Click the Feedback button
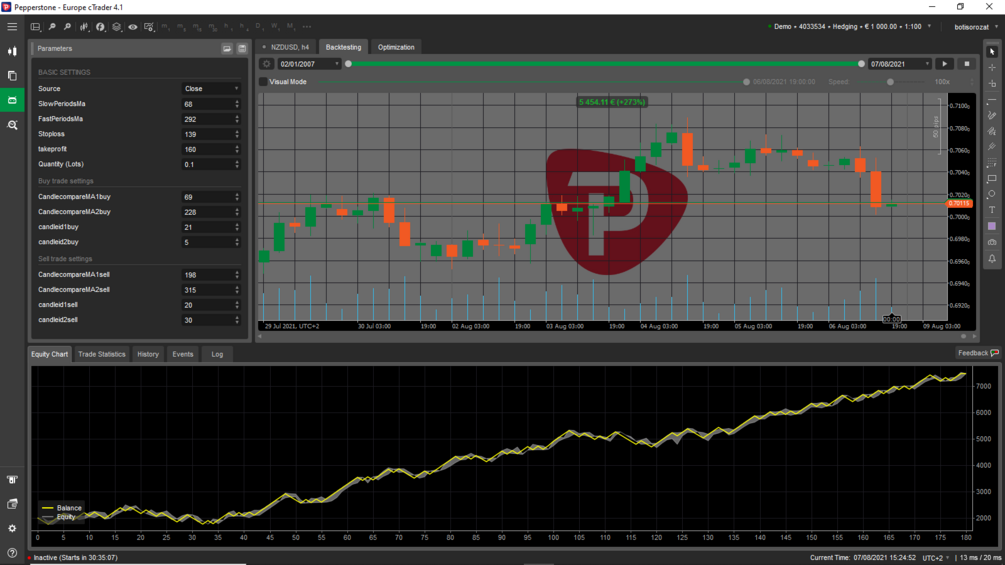The width and height of the screenshot is (1005, 565). click(978, 353)
